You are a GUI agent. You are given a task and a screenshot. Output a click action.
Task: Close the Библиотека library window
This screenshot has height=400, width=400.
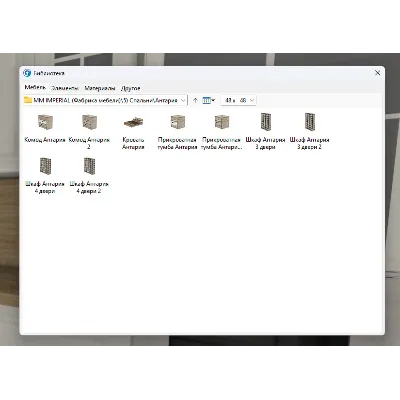pyautogui.click(x=377, y=73)
